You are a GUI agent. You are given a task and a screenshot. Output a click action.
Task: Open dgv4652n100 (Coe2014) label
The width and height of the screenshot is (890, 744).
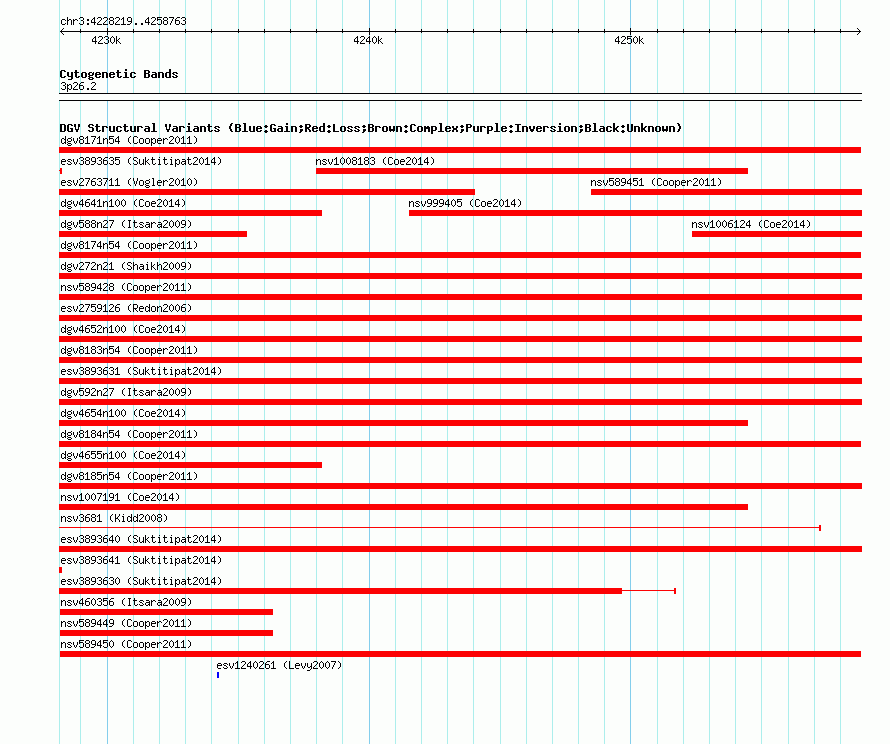(123, 329)
